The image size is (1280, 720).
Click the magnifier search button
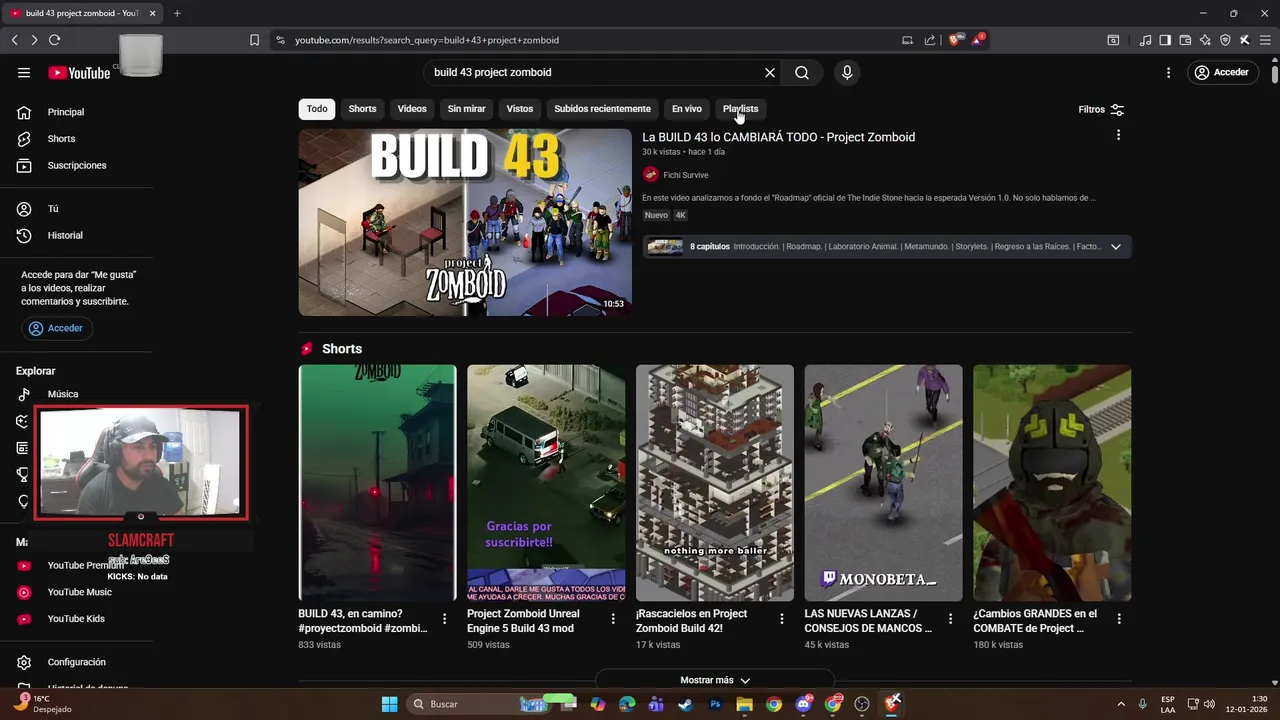point(802,72)
